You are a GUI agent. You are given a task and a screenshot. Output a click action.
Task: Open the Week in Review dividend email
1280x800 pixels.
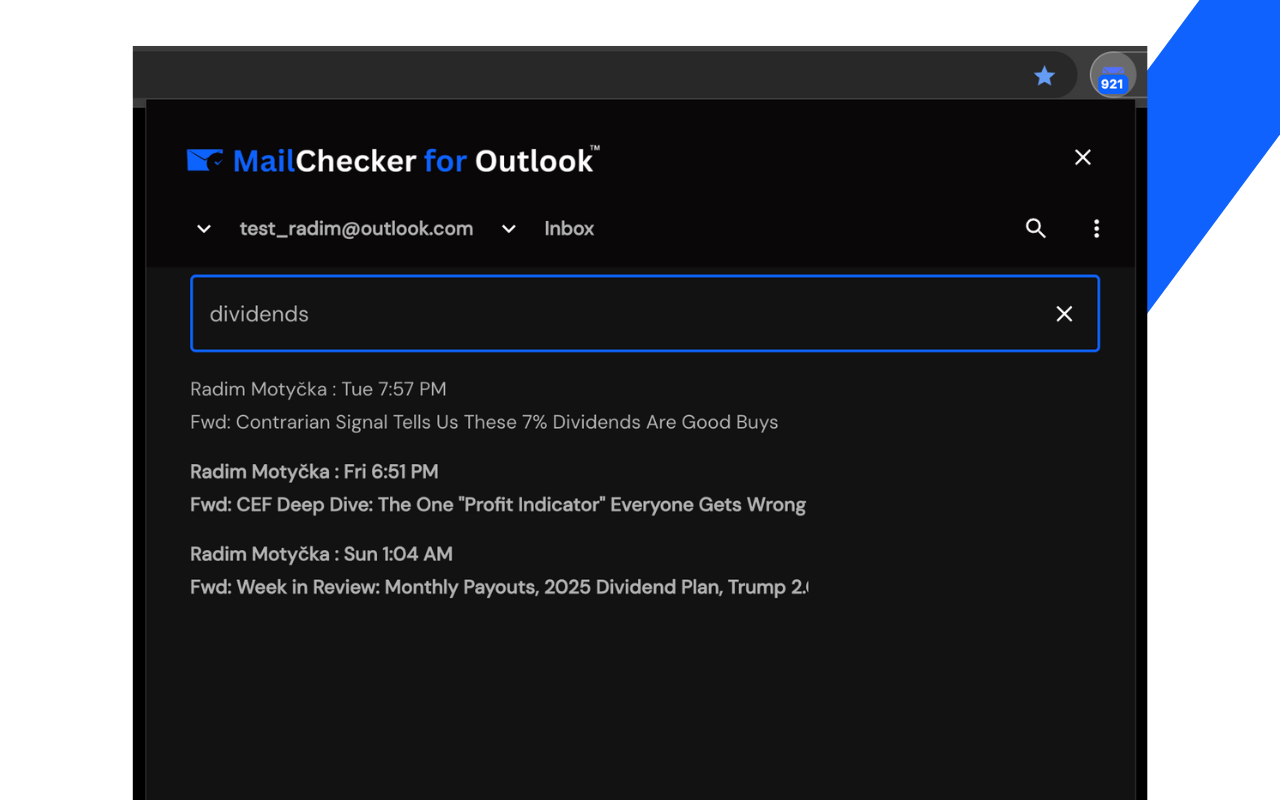tap(499, 587)
